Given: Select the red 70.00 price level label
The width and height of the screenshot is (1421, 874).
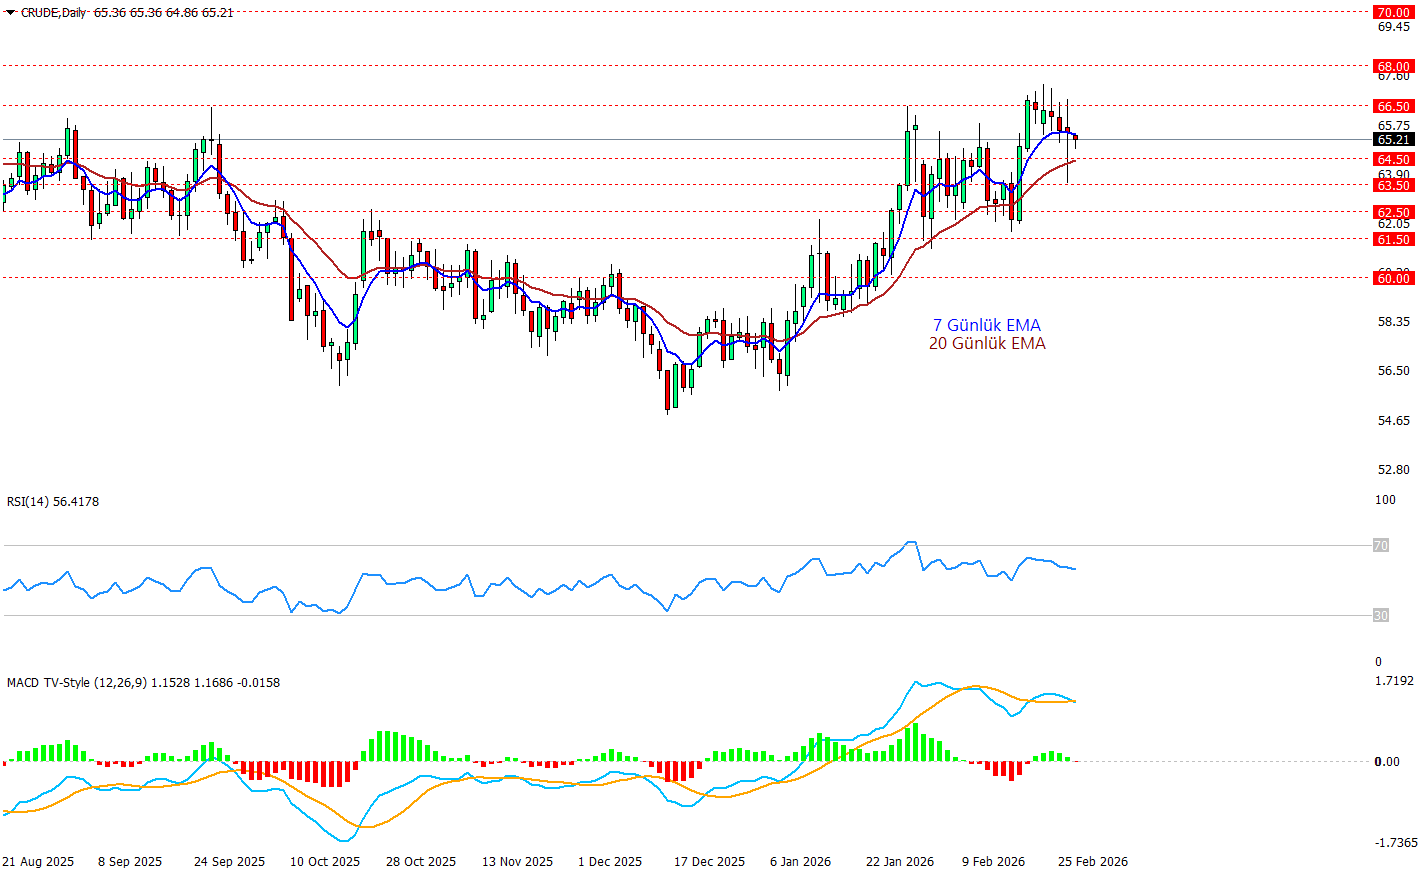Looking at the screenshot, I should point(1393,13).
